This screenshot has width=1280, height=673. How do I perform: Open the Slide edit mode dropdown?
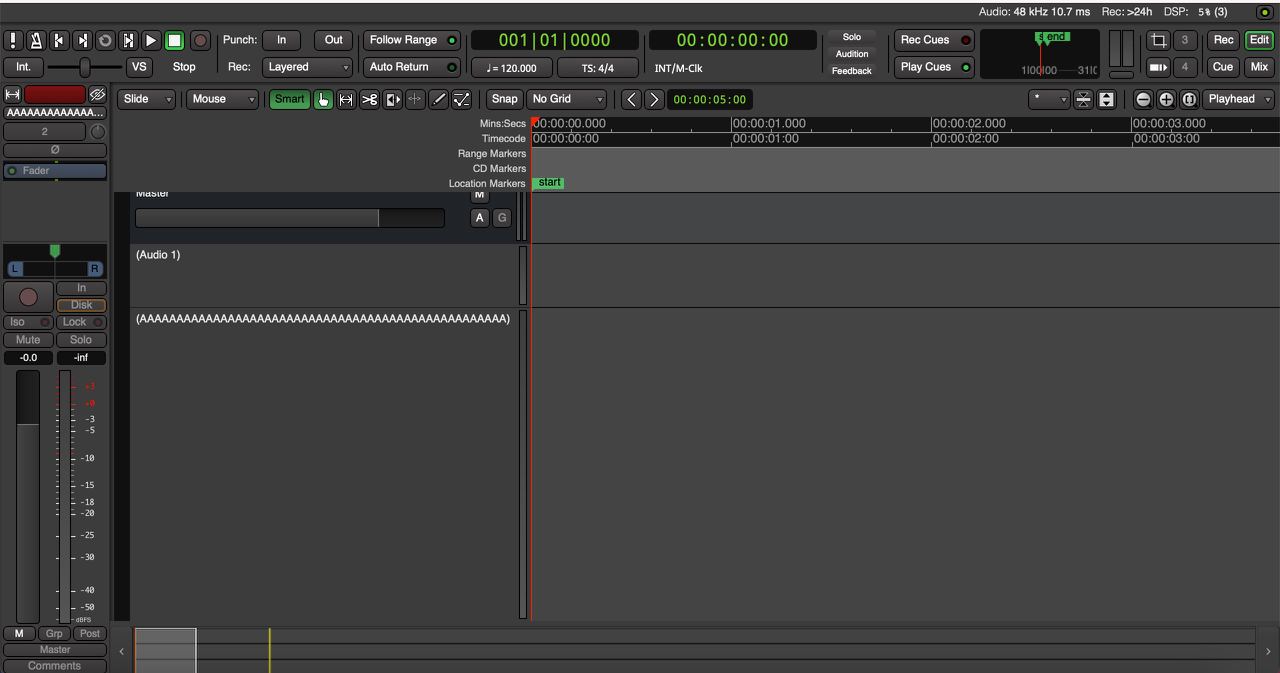[147, 100]
